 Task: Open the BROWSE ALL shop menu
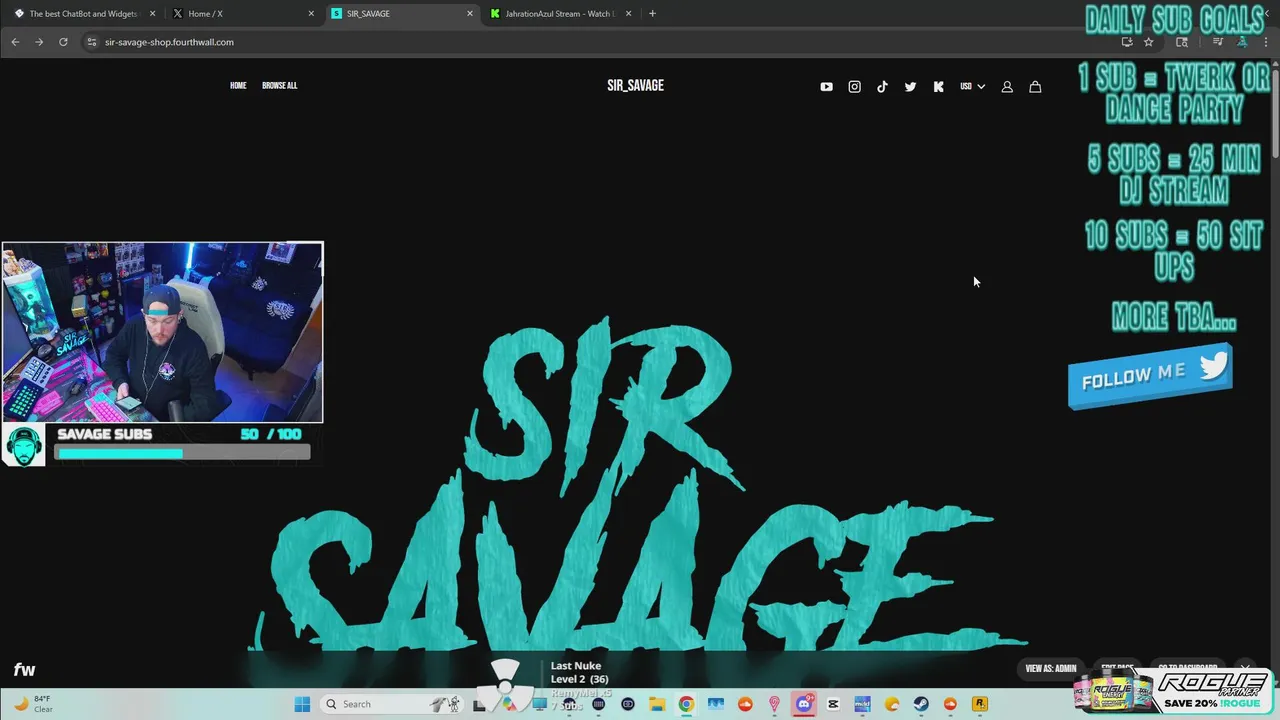pyautogui.click(x=279, y=86)
